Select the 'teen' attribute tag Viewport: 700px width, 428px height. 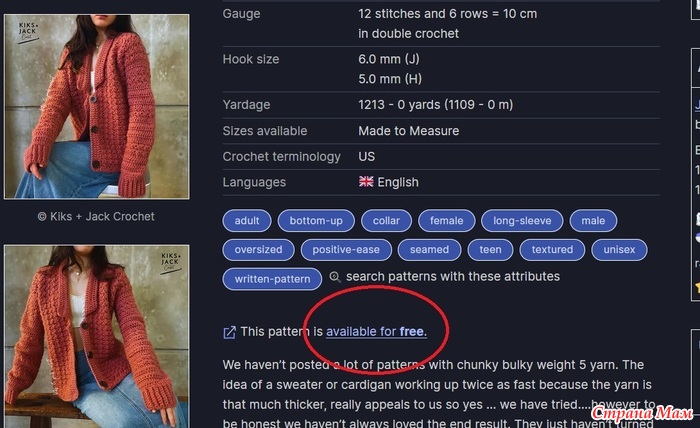[491, 250]
